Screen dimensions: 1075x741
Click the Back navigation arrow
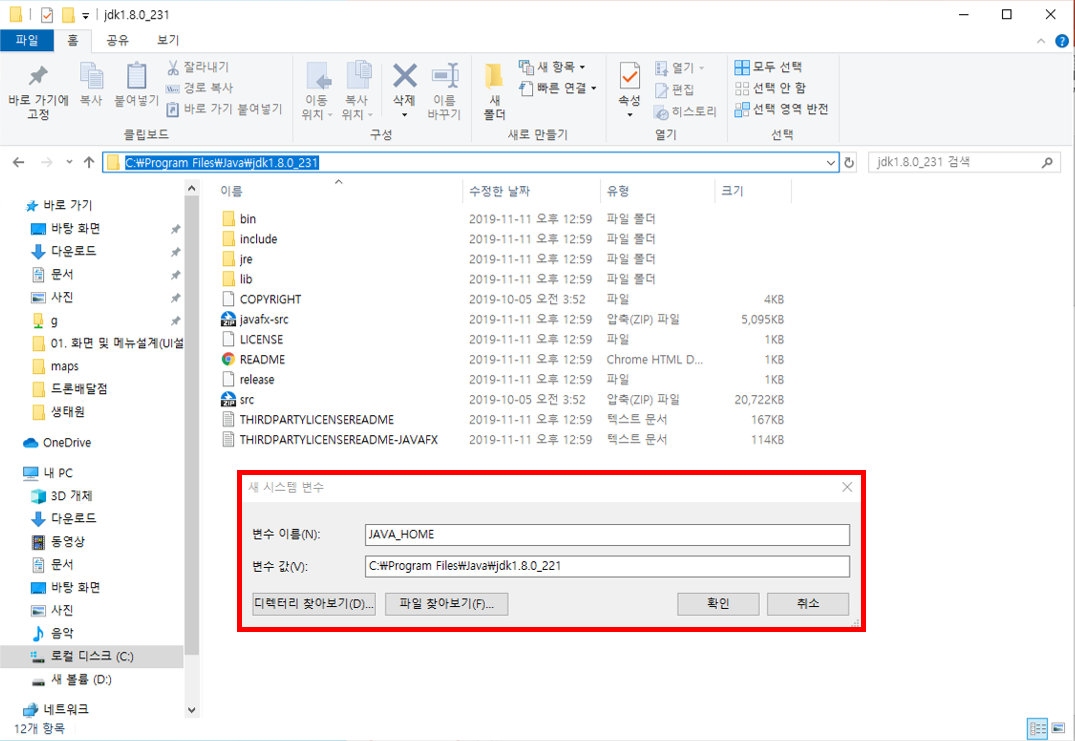(x=19, y=162)
